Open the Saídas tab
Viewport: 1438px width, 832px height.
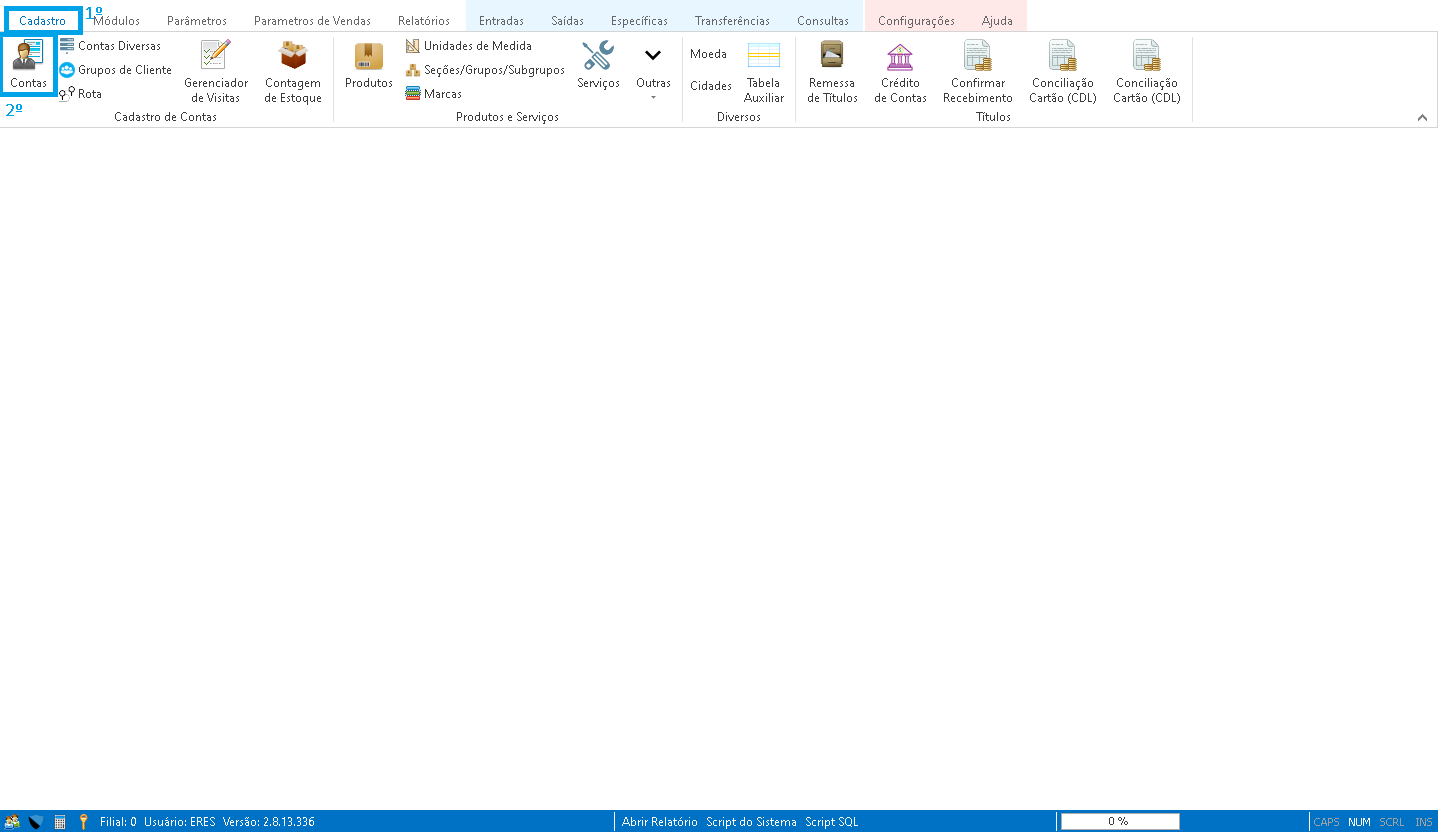[x=567, y=21]
